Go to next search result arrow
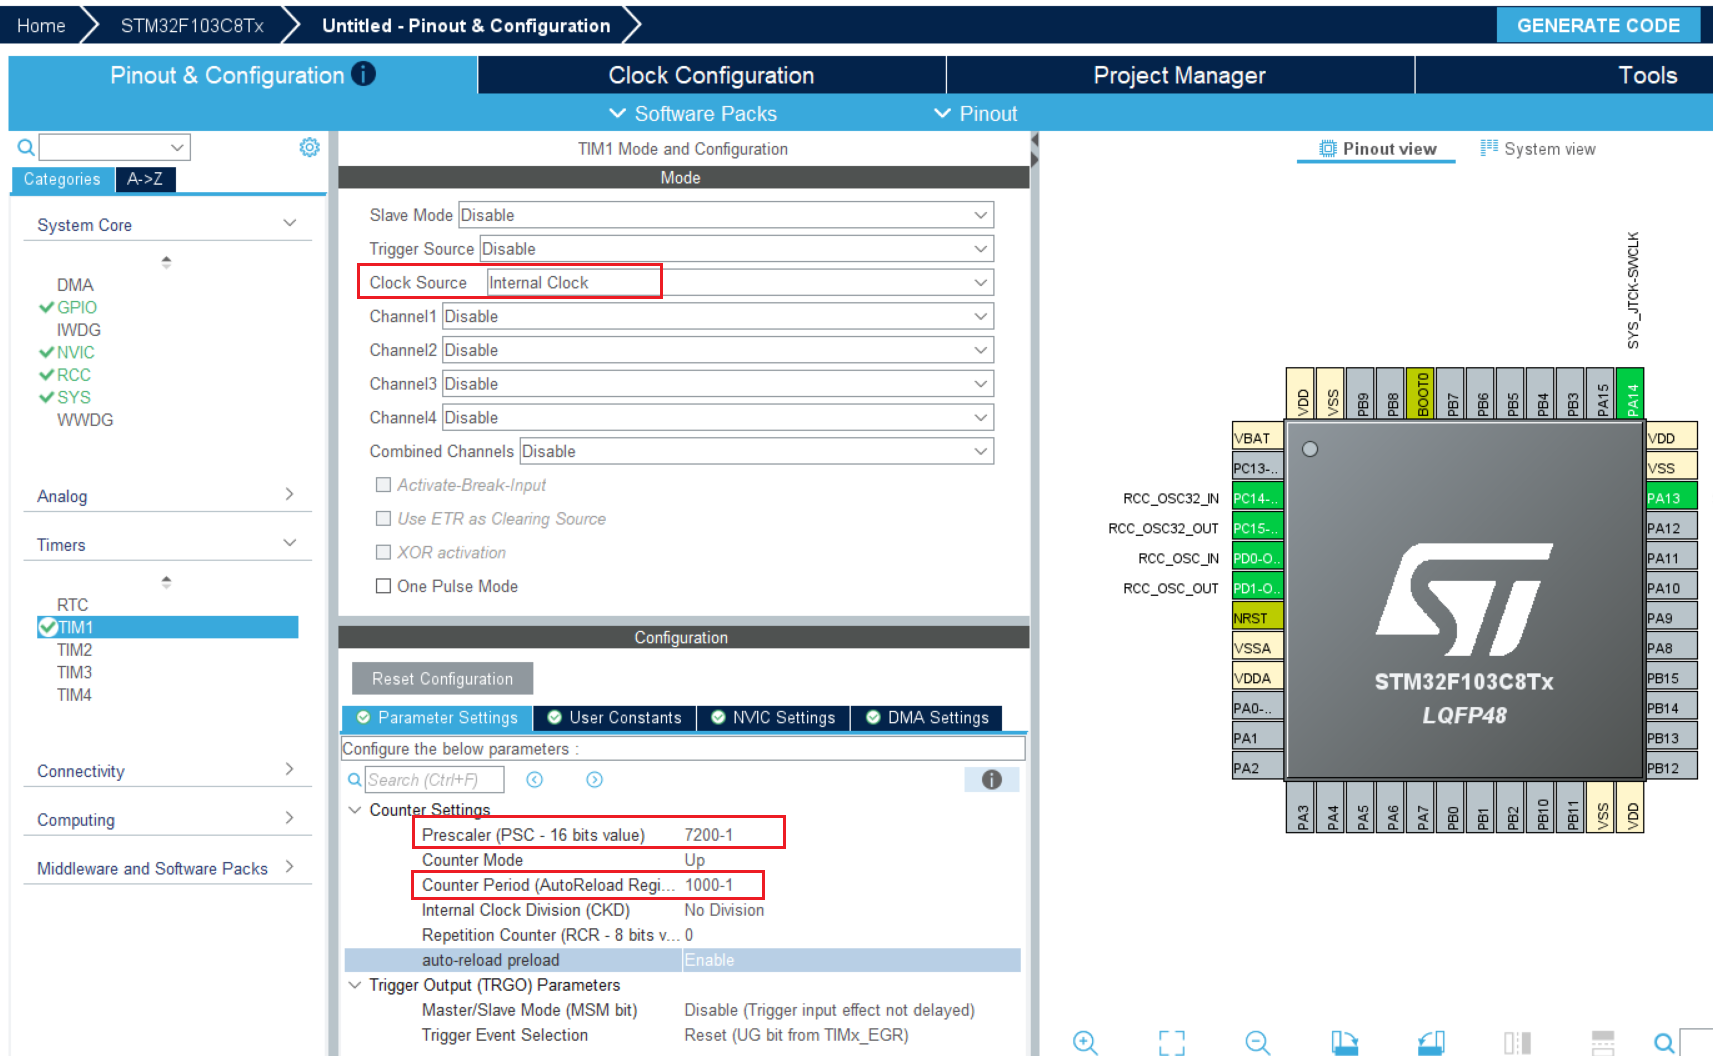This screenshot has height=1056, width=1713. pos(595,780)
